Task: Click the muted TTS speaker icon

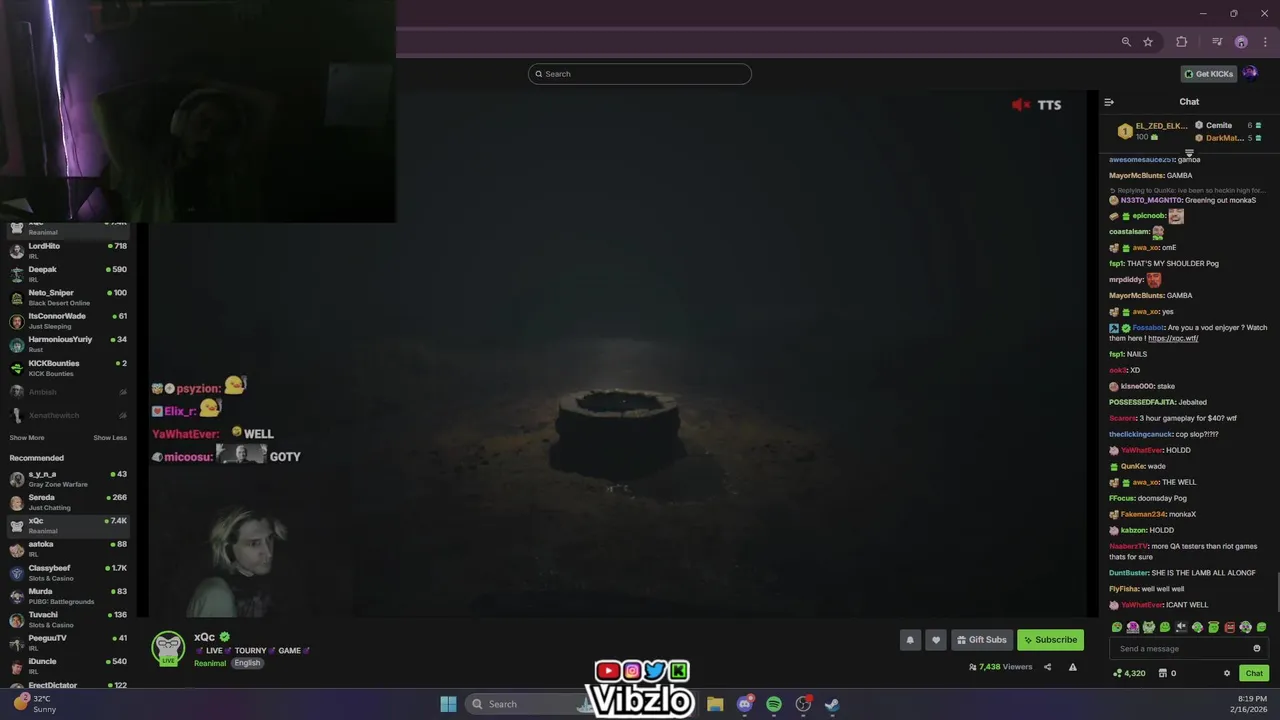Action: [x=1021, y=104]
